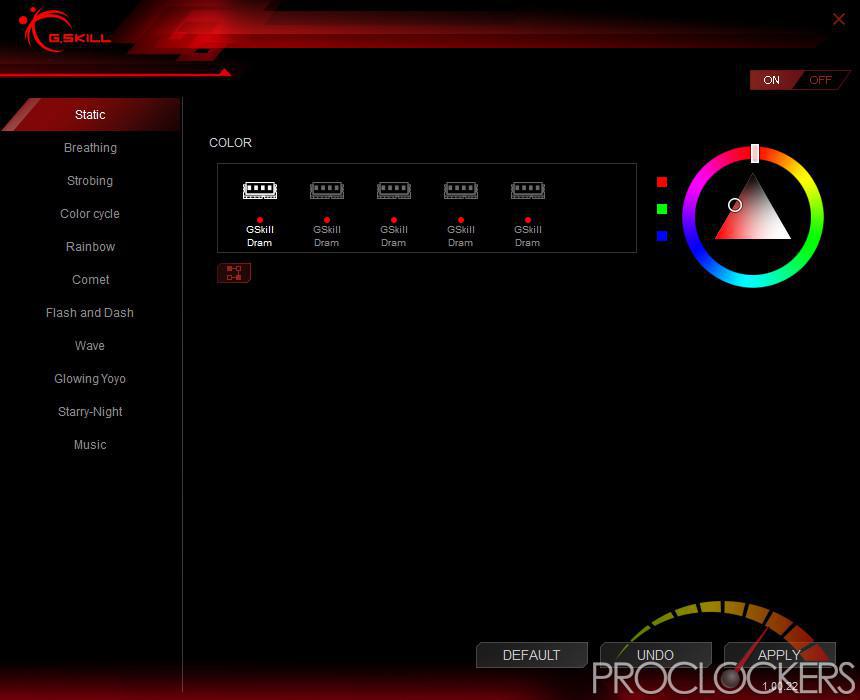This screenshot has width=860, height=700.
Task: Click the UNDO button
Action: (655, 655)
